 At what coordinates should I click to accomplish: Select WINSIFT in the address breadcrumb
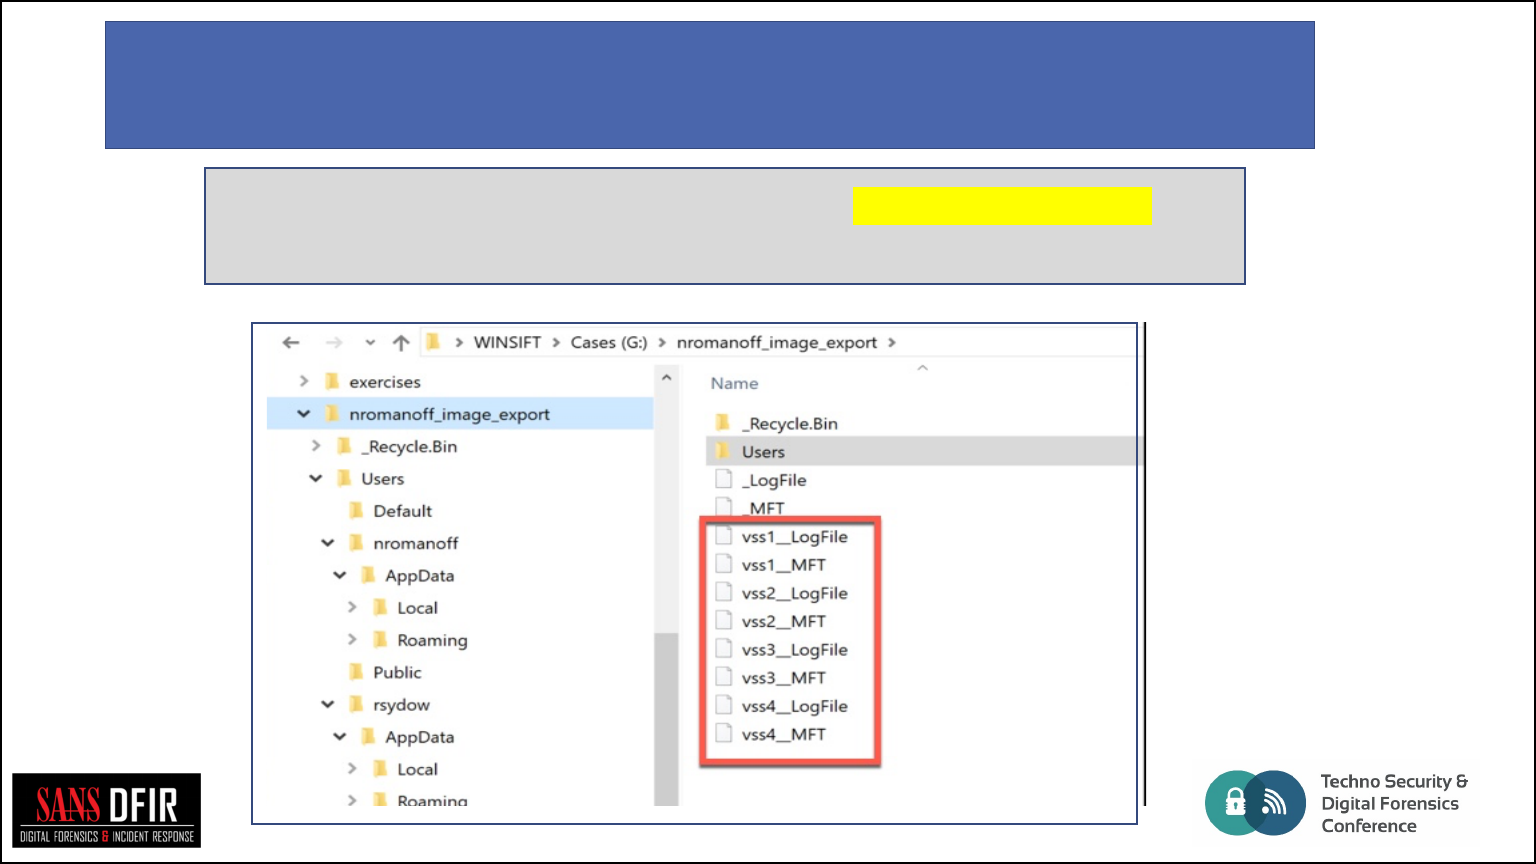pyautogui.click(x=507, y=342)
